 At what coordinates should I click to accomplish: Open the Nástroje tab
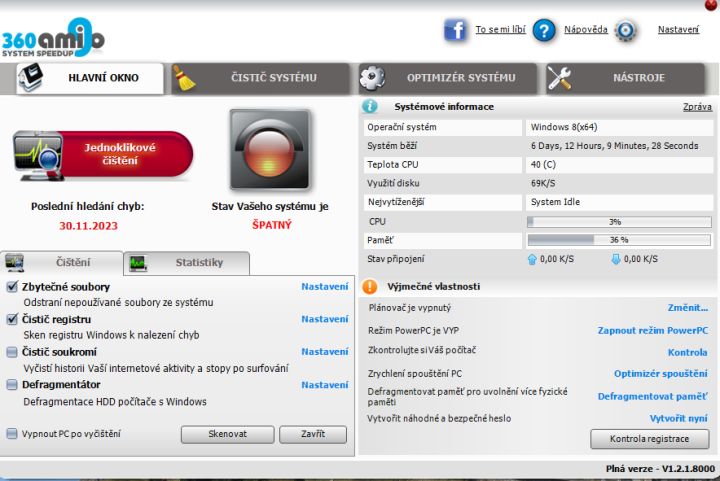point(625,78)
